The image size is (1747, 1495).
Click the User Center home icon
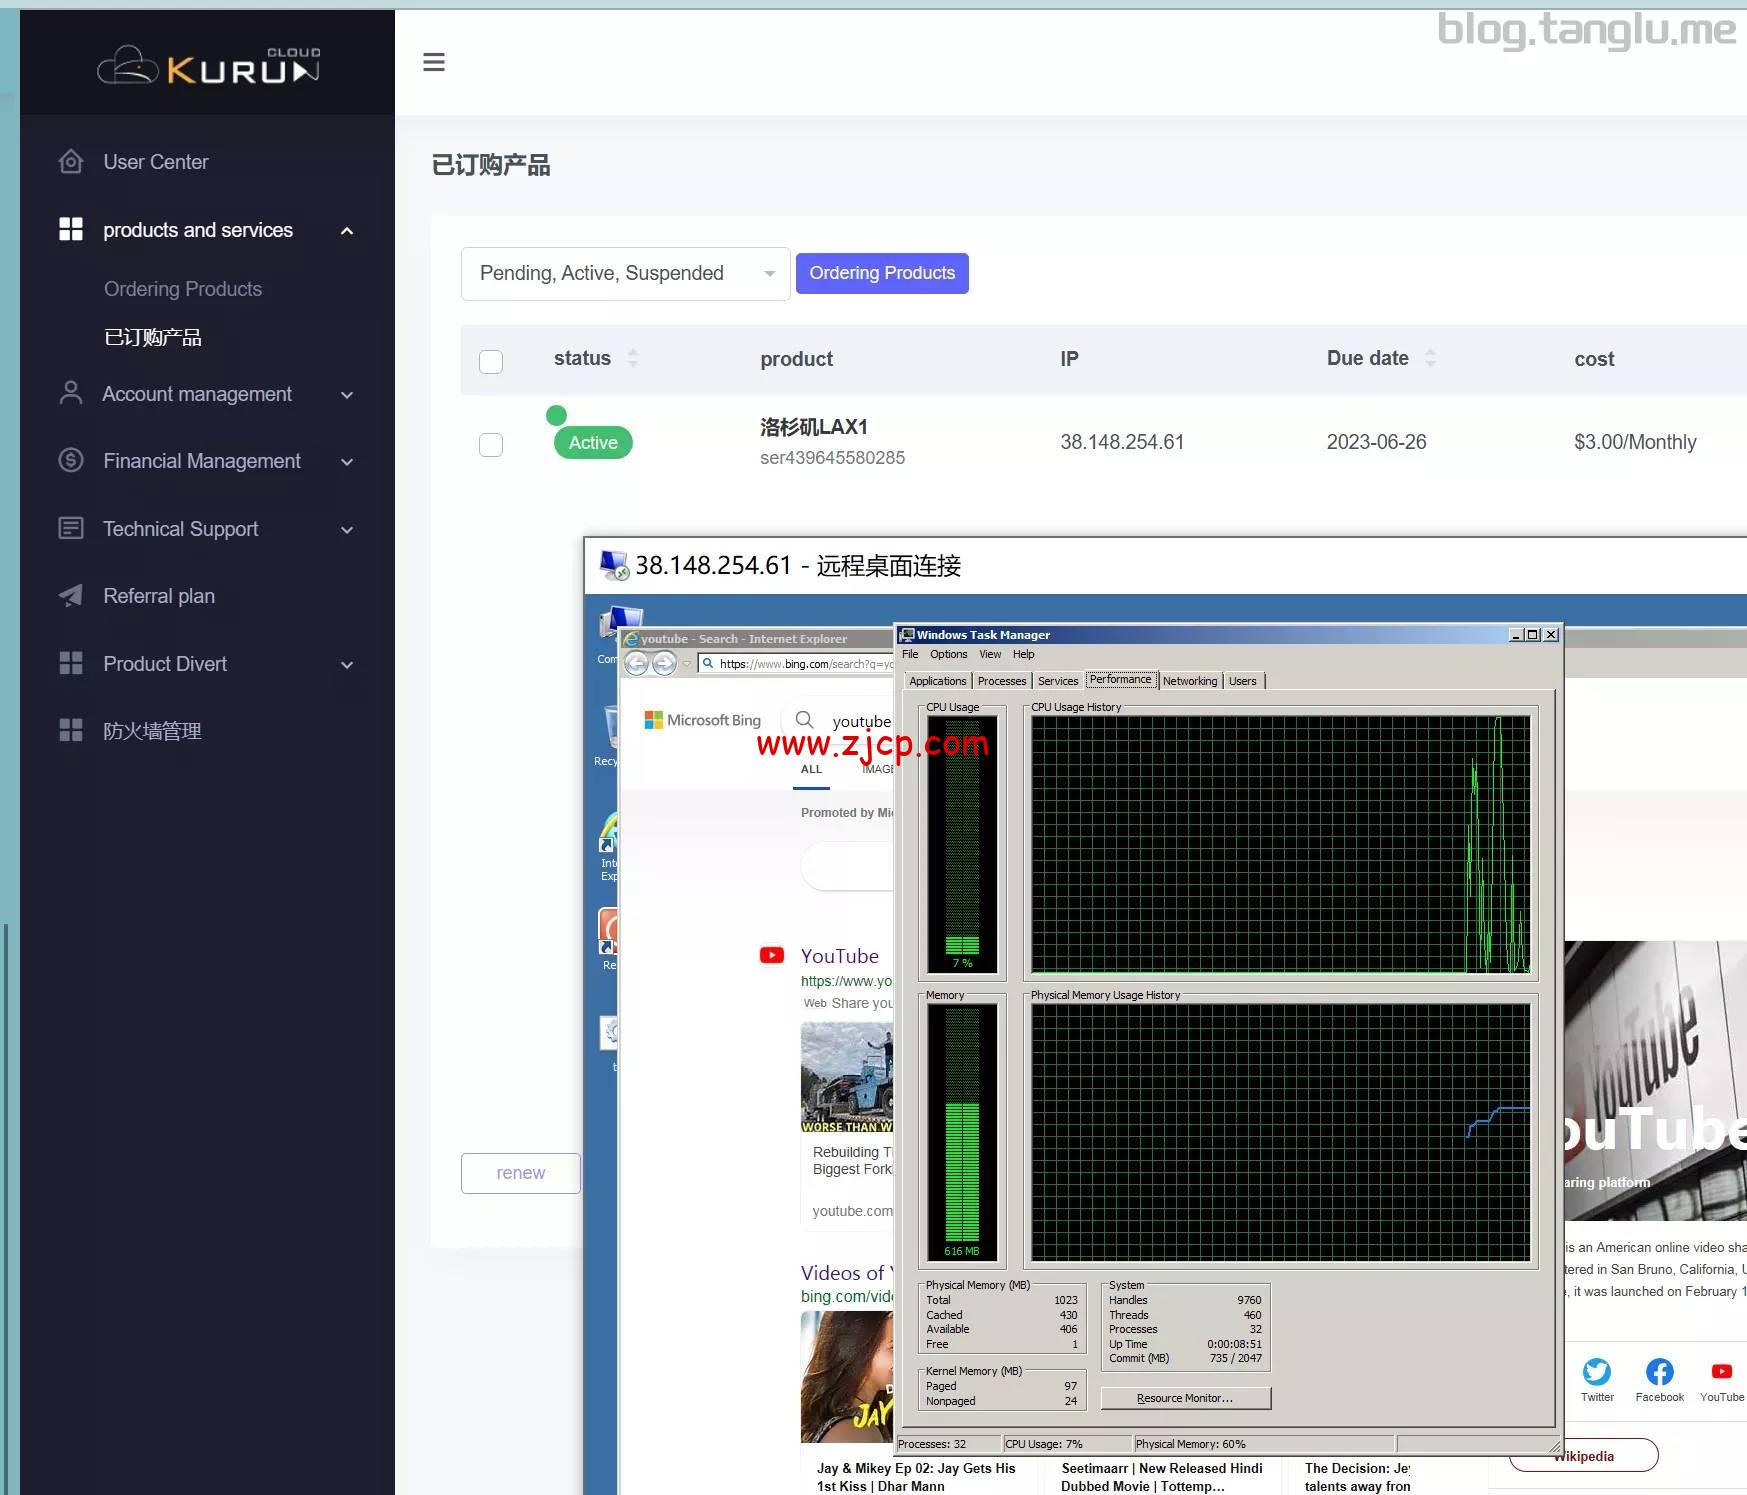(x=71, y=161)
